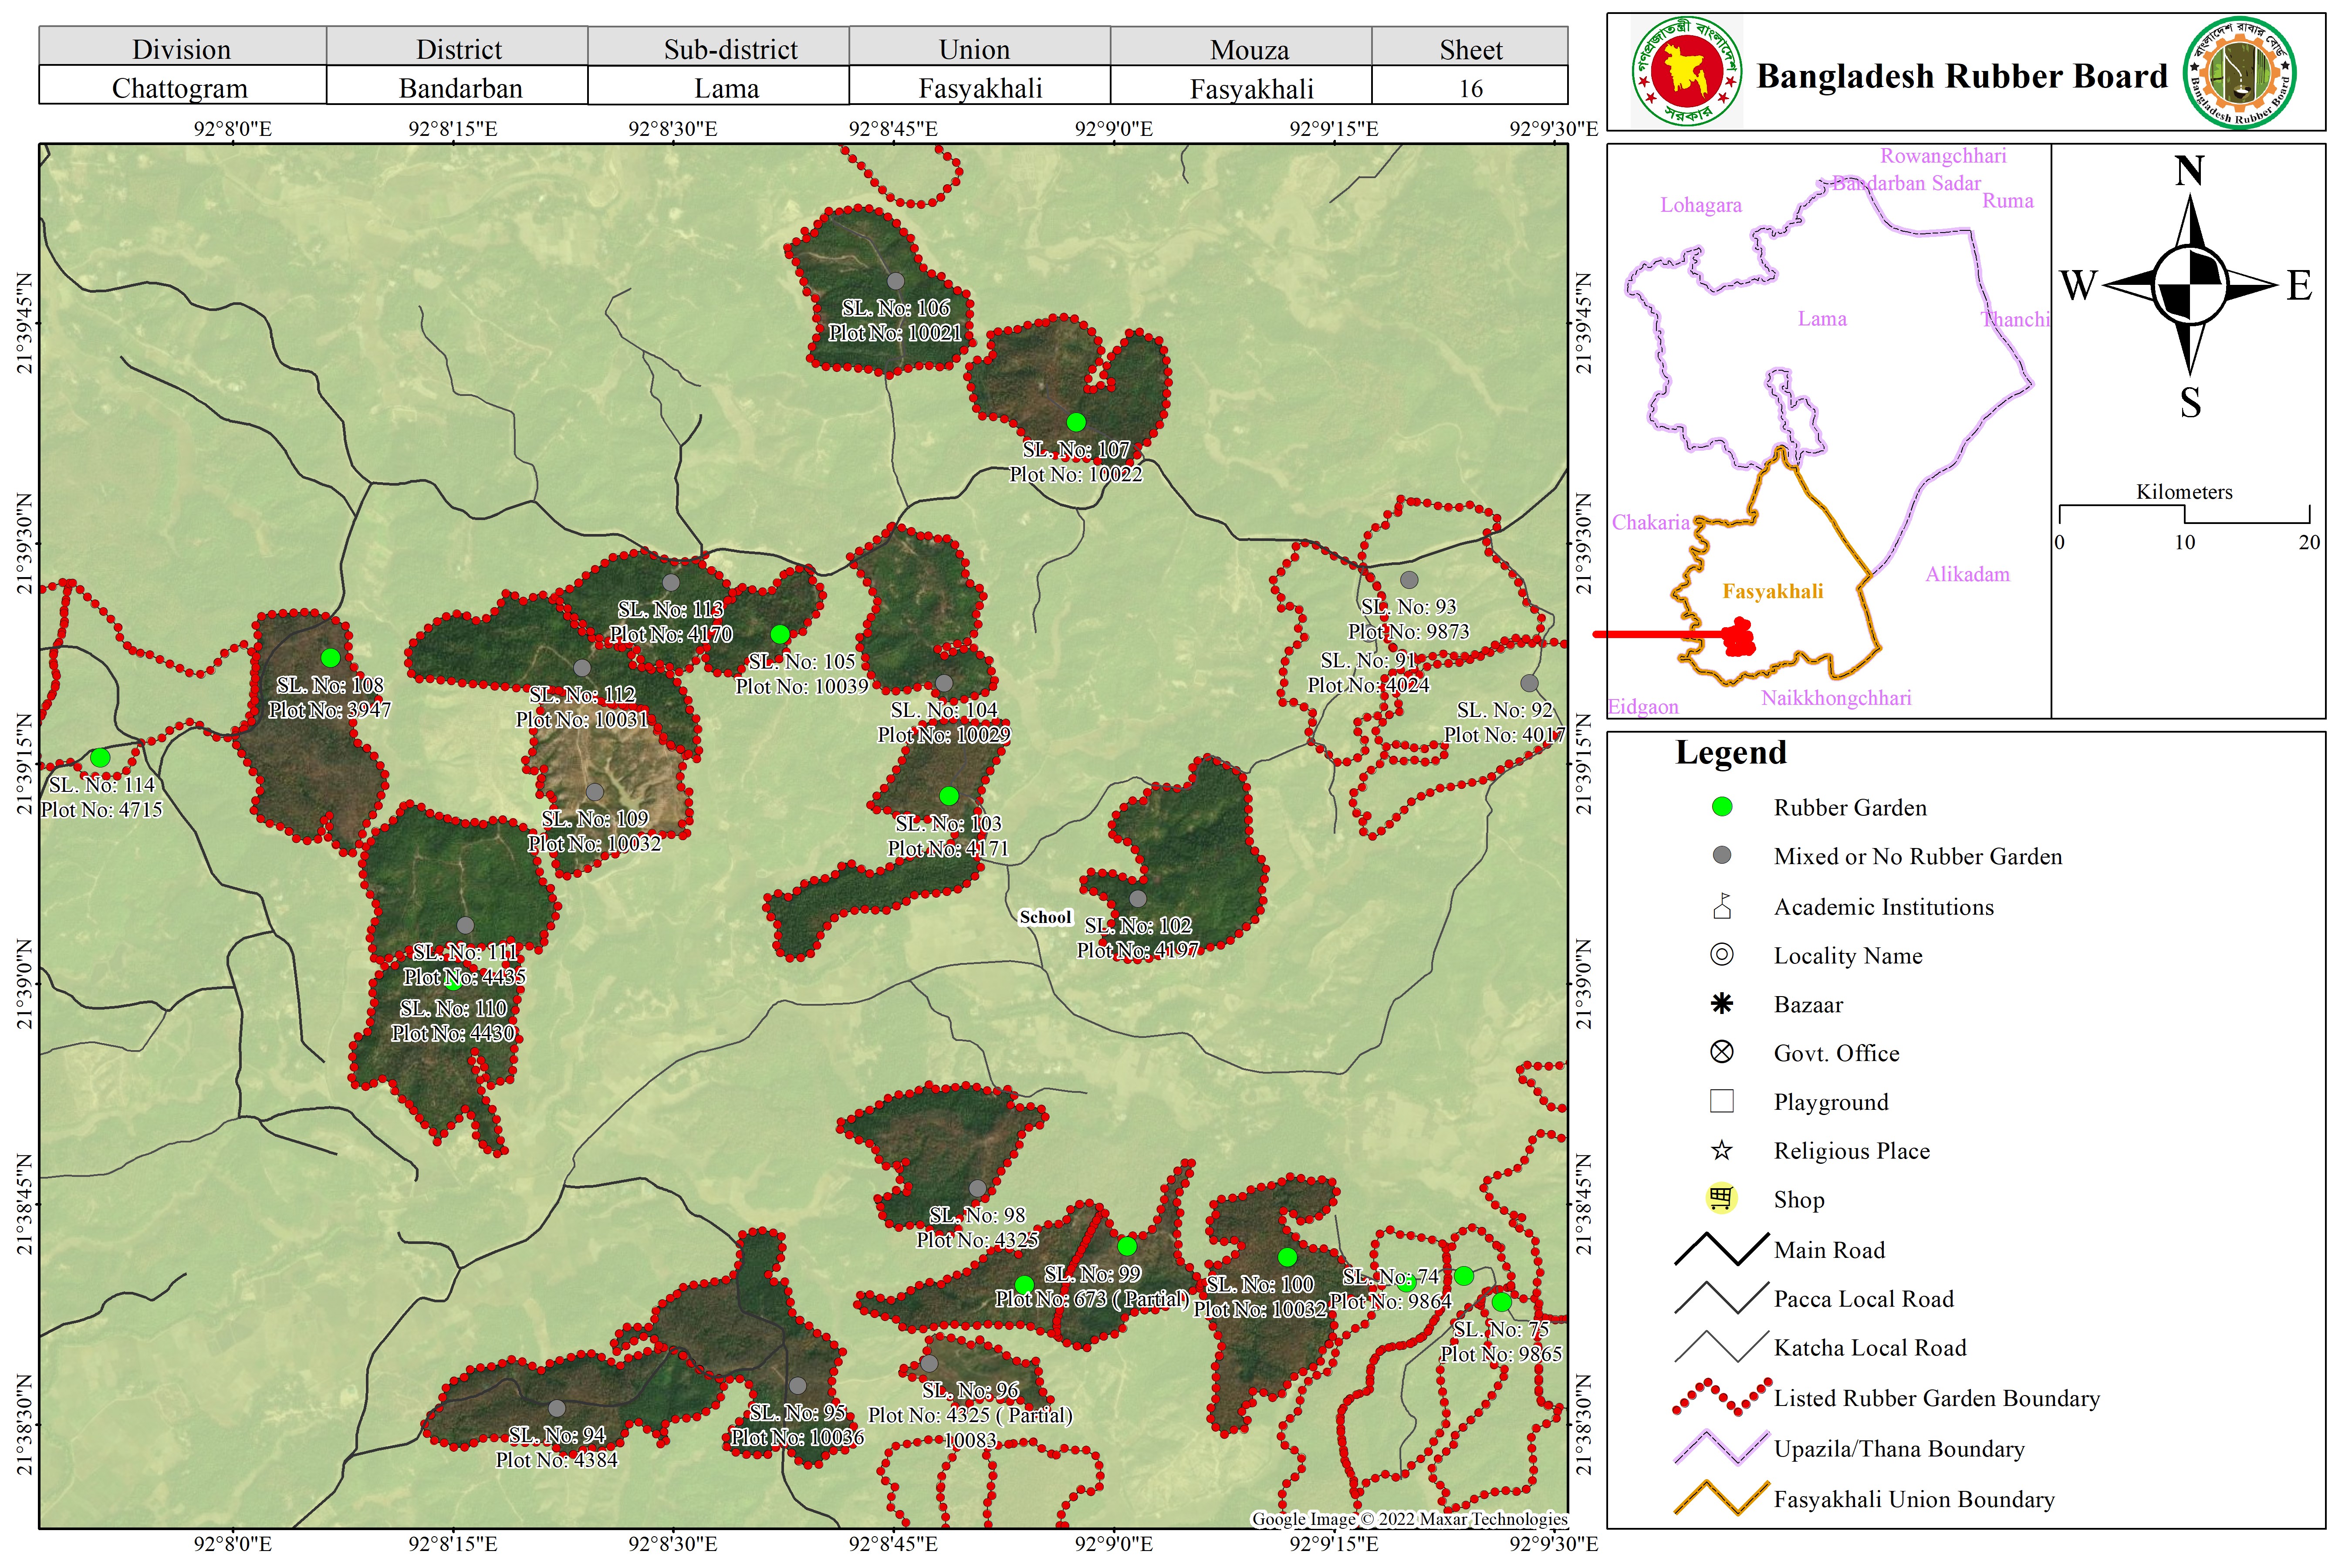Click the green marker at SL. No: 107
This screenshot has width=2352, height=1568.
1076,422
